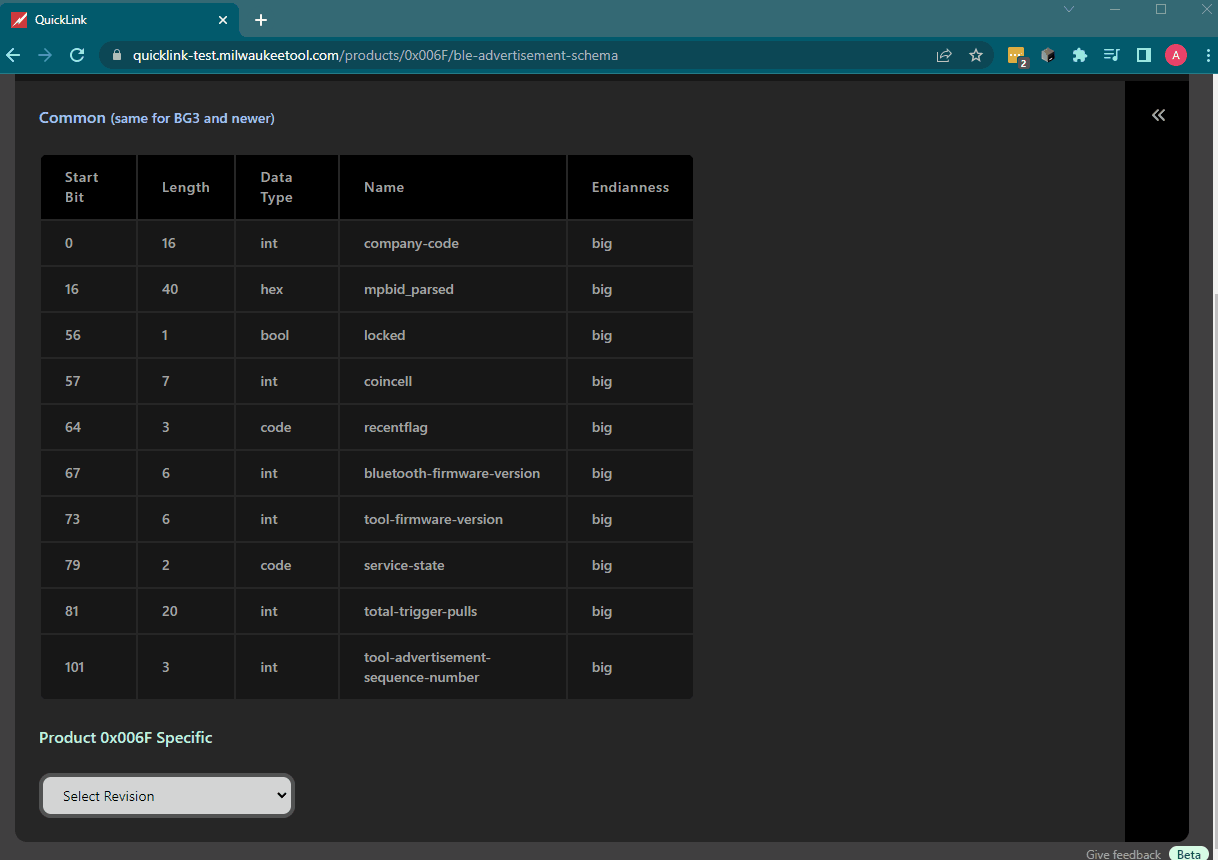Click the length 40 cell
Screen dimensions: 1218x860
pyautogui.click(x=186, y=289)
